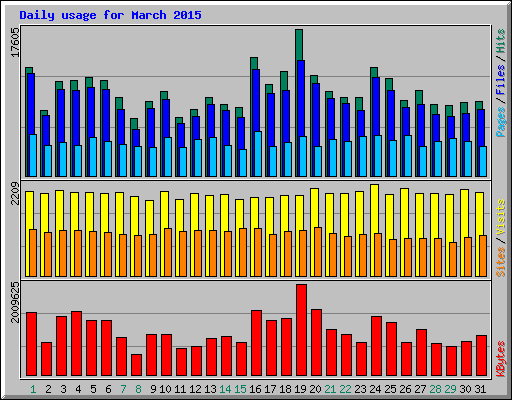The height and width of the screenshot is (400, 512).
Task: Click the "Files" legend label
Action: [501, 79]
